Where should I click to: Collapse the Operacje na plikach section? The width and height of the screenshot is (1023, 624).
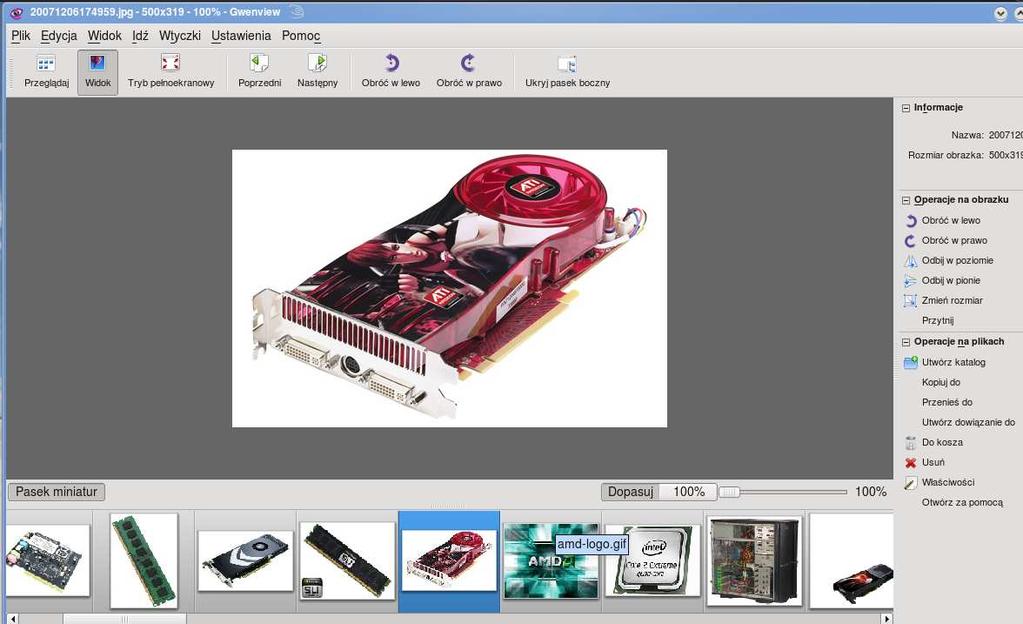[x=906, y=342]
